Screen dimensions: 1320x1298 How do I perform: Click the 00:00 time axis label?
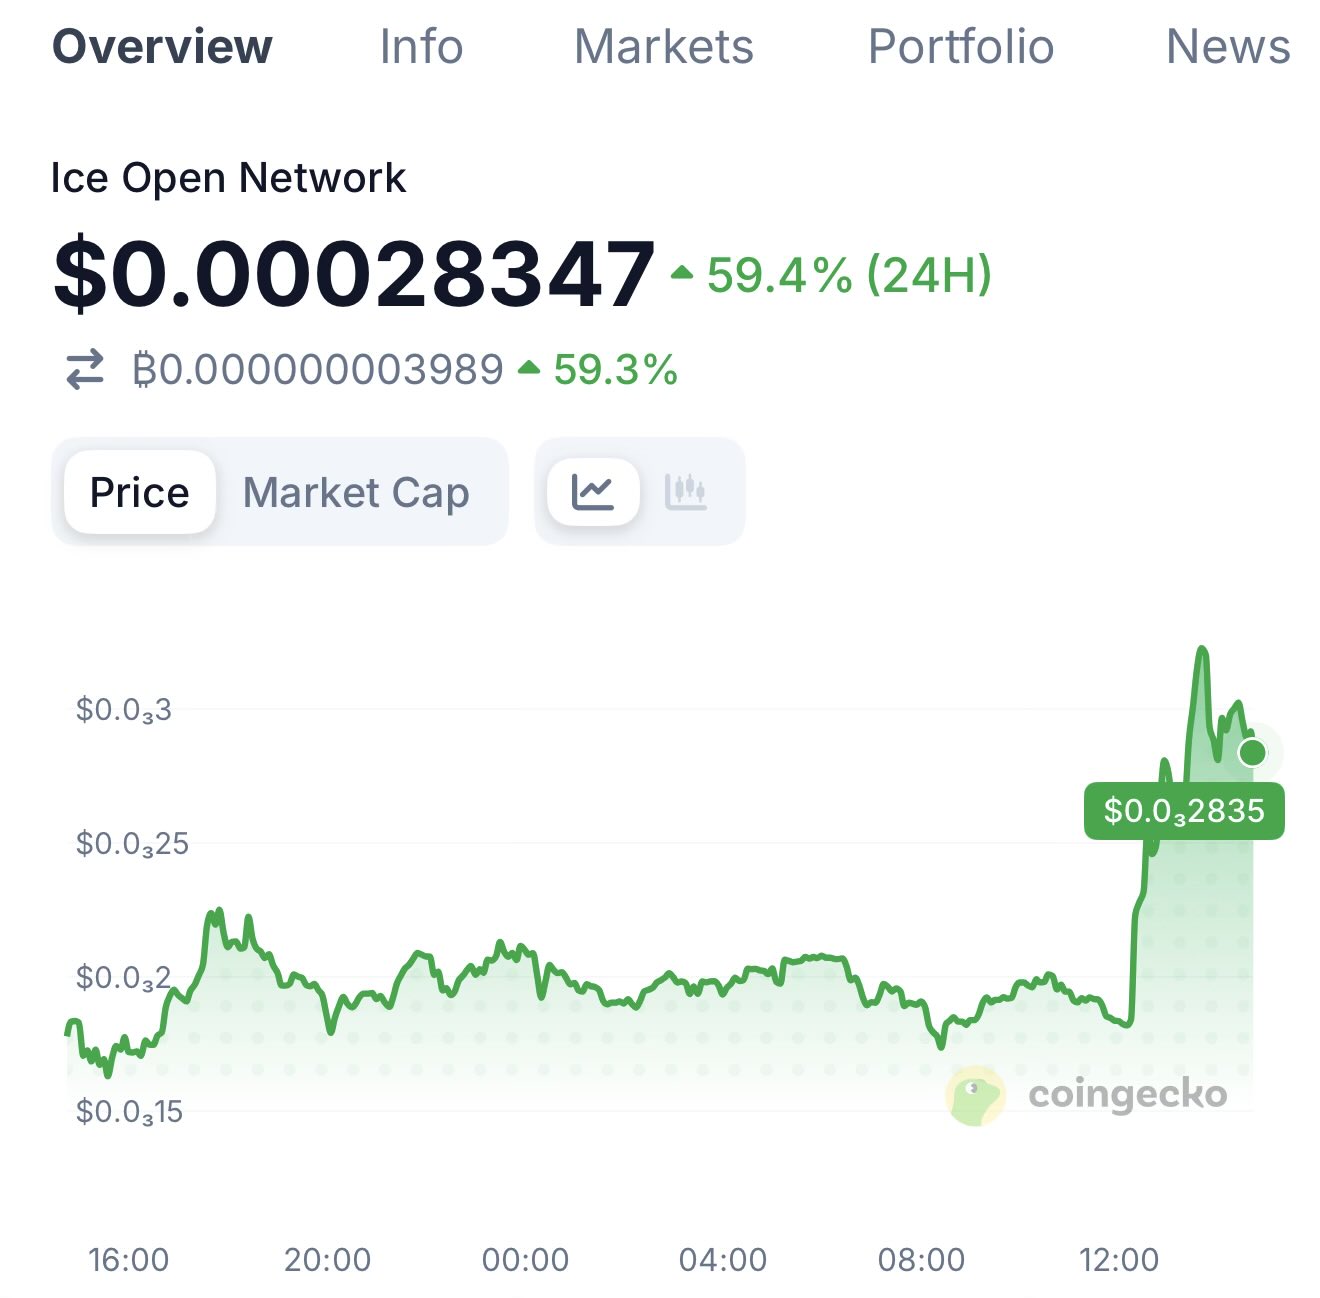click(525, 1260)
